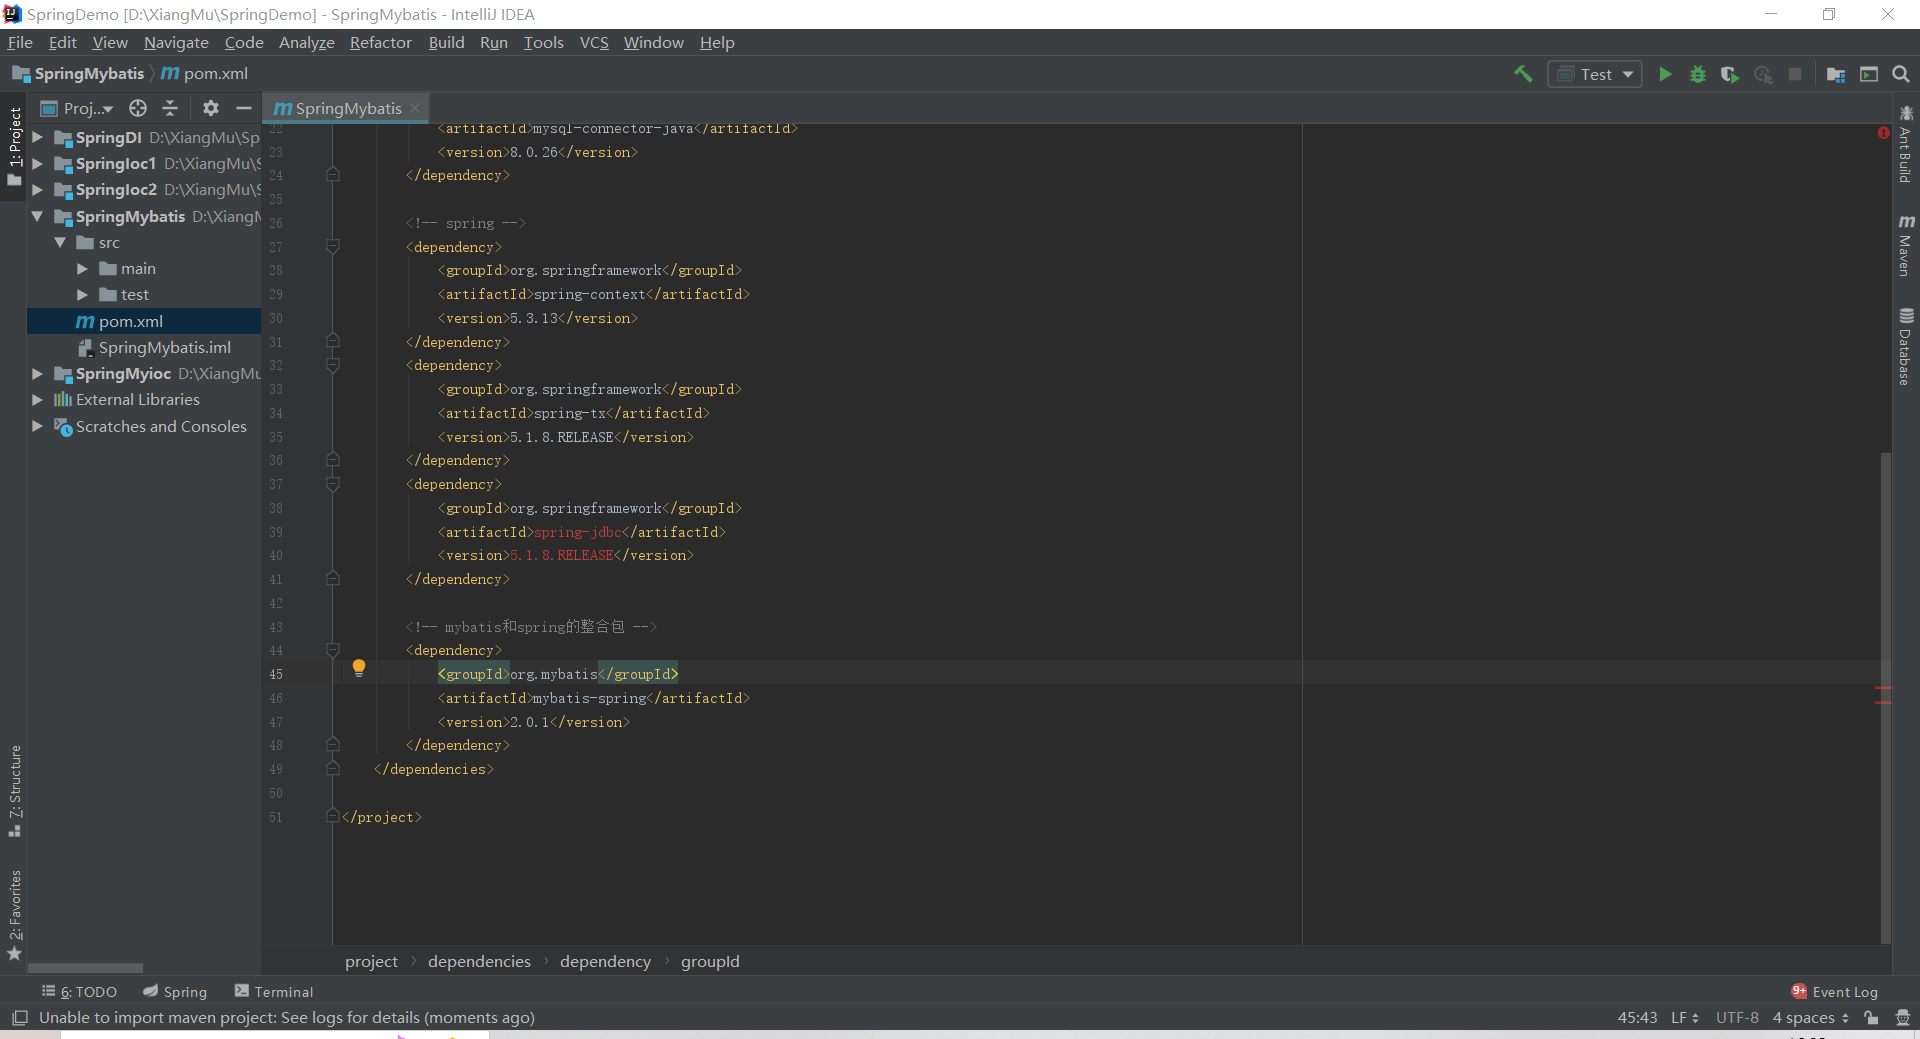Expand the SpringMyioc module node
Screen dimensions: 1920x1039
point(38,373)
